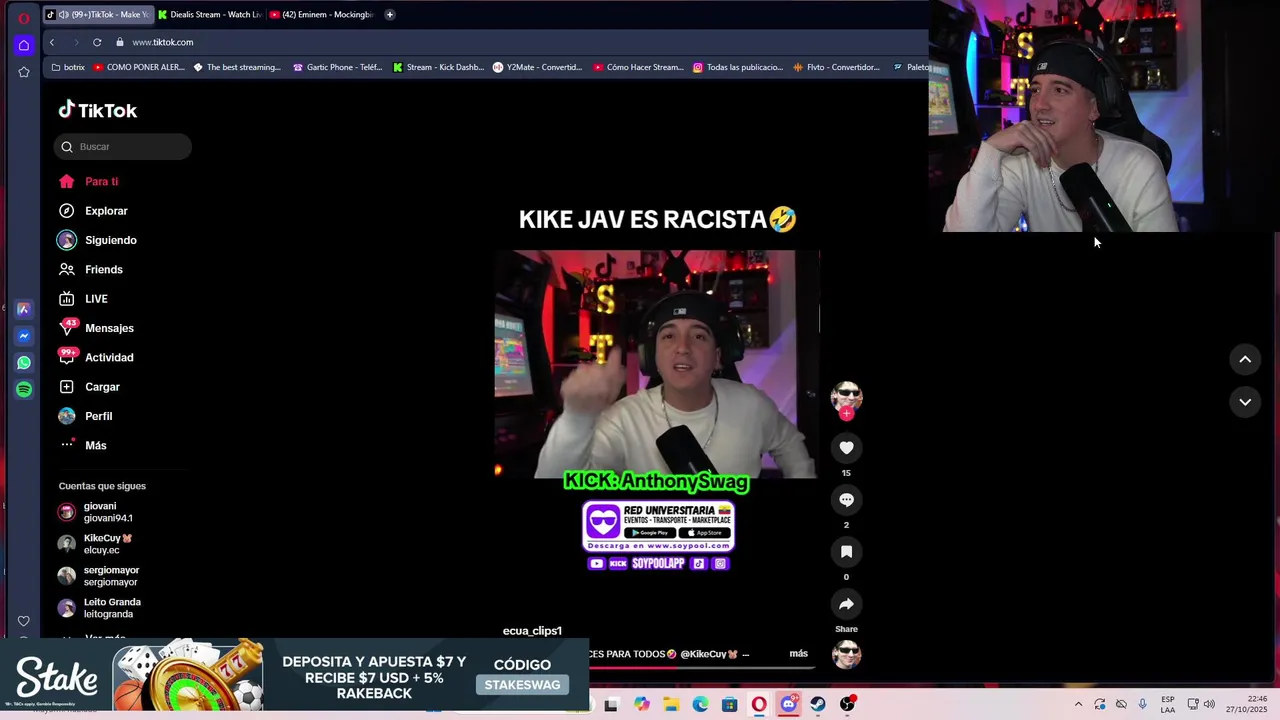The height and width of the screenshot is (720, 1280).
Task: Like the video with heart icon
Action: click(846, 448)
